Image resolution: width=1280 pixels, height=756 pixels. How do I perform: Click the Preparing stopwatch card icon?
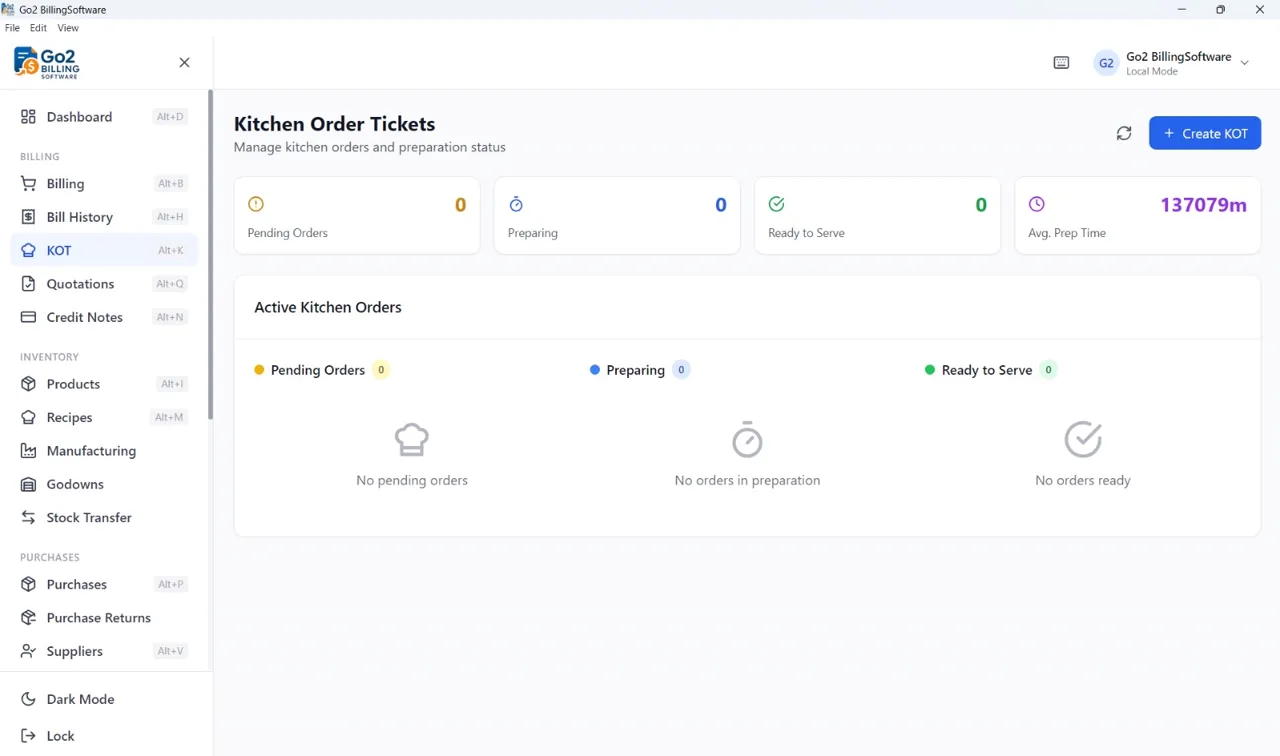516,204
